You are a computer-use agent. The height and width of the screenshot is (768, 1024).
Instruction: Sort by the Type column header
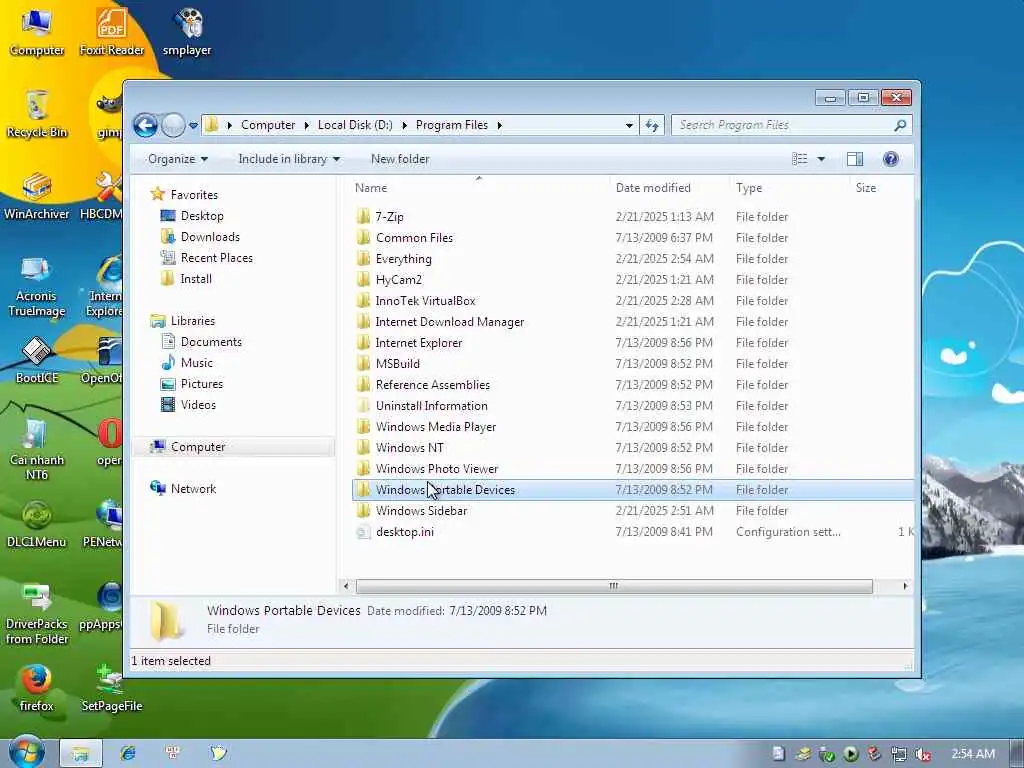click(749, 188)
